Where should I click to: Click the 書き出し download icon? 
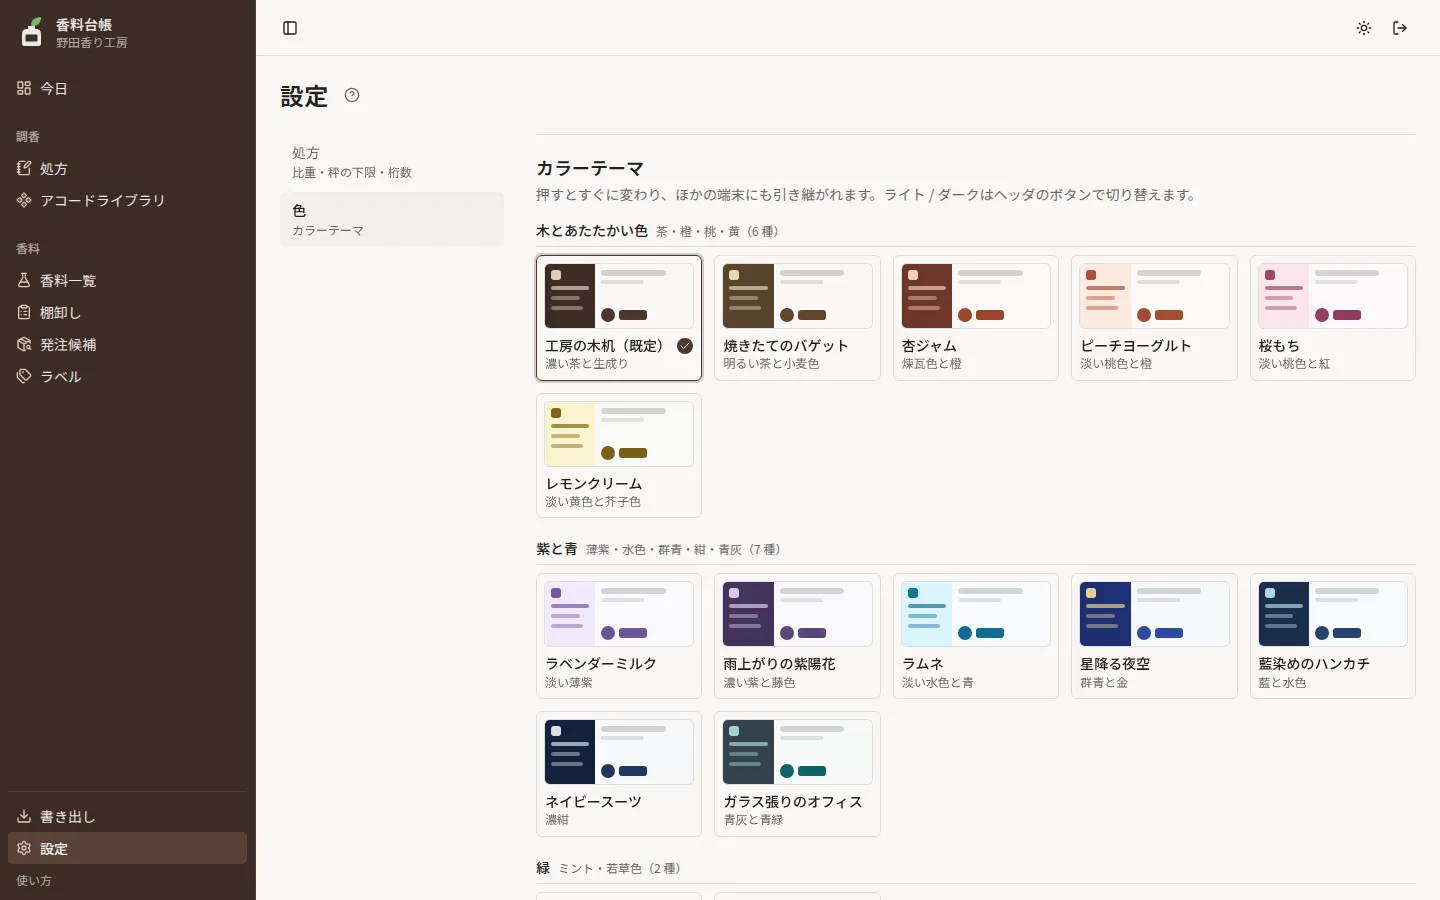click(24, 816)
